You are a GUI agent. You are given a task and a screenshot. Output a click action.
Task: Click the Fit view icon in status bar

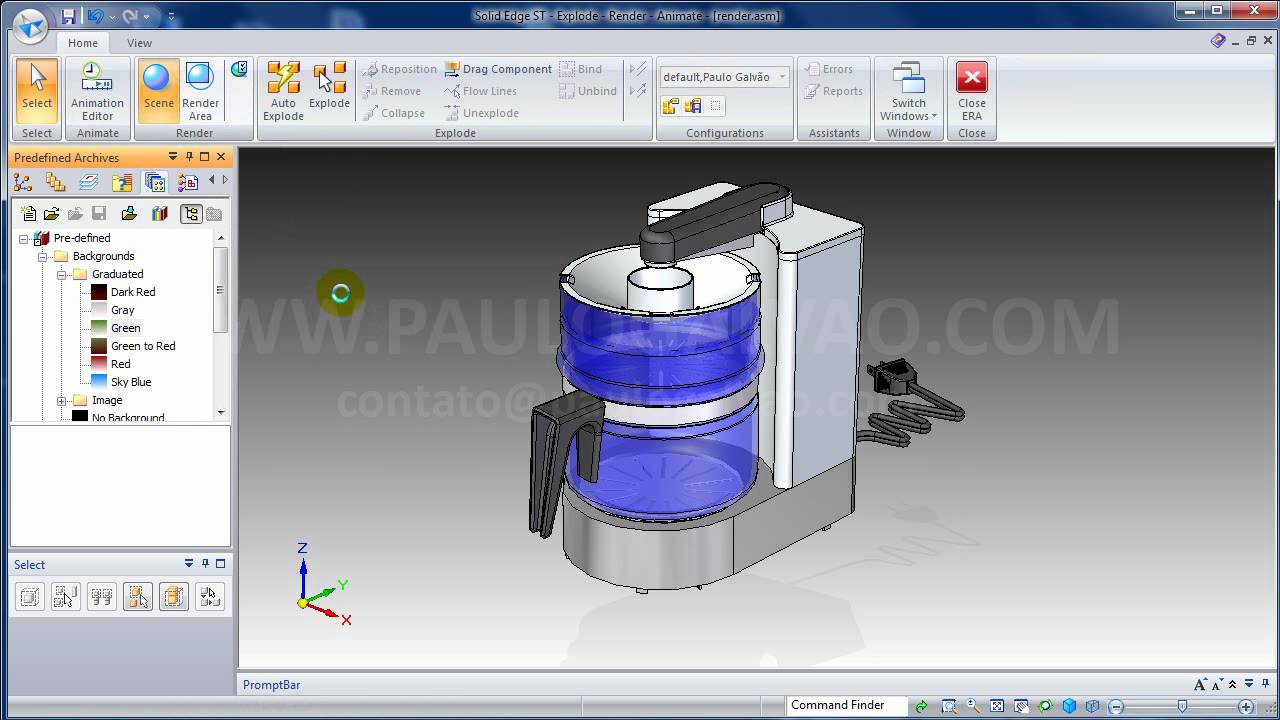click(997, 706)
